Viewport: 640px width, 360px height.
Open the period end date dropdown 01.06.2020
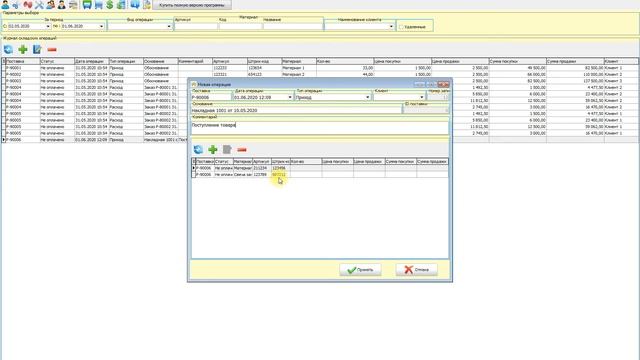click(102, 27)
